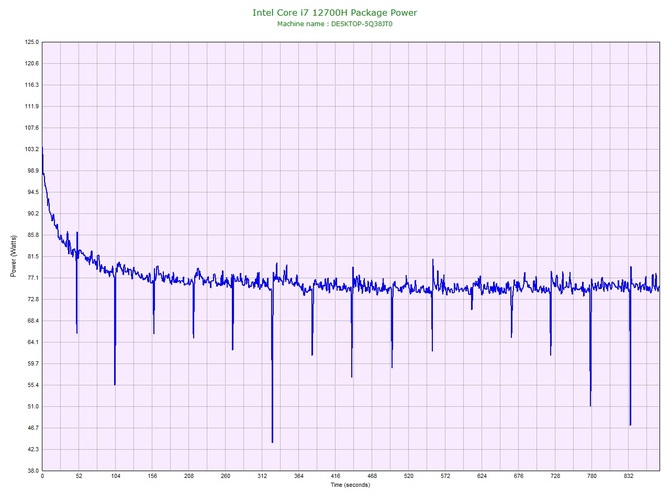Select the y-axis value 120.6
Screen dimensions: 670x502
click(x=33, y=63)
